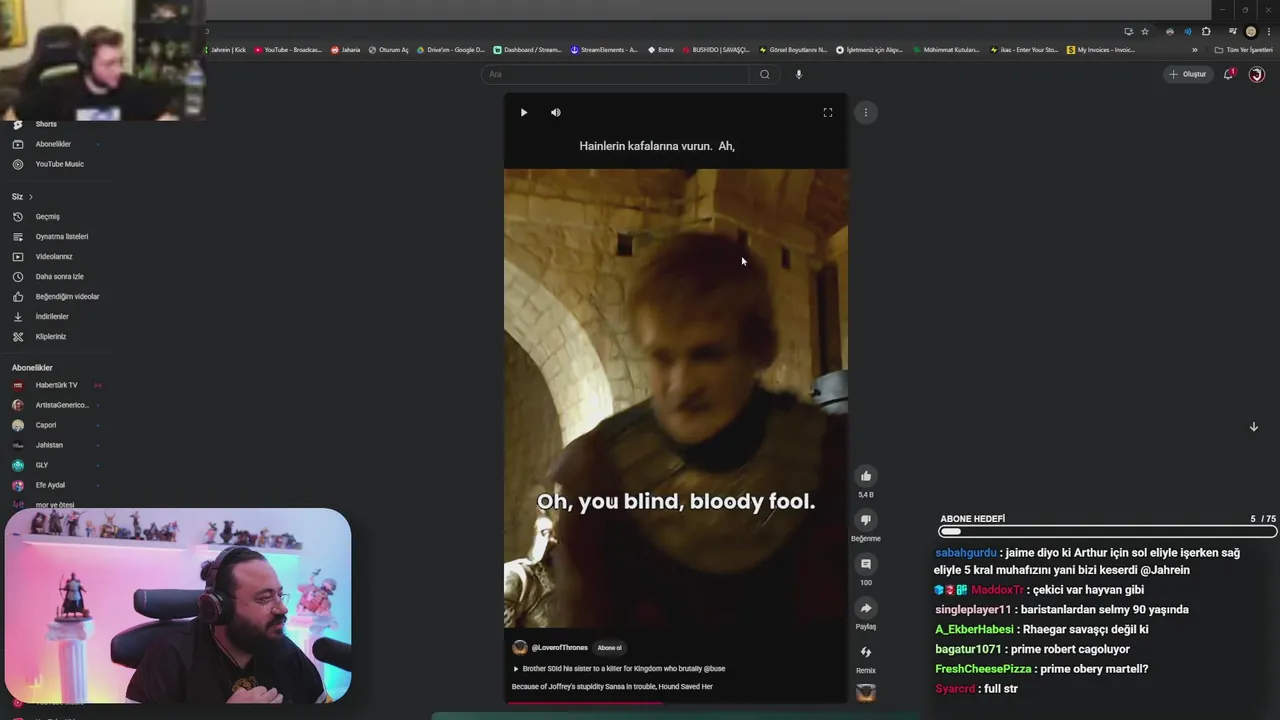Screen dimensions: 1280x720
Task: Click the LoverofThrones channel avatar
Action: 519,648
